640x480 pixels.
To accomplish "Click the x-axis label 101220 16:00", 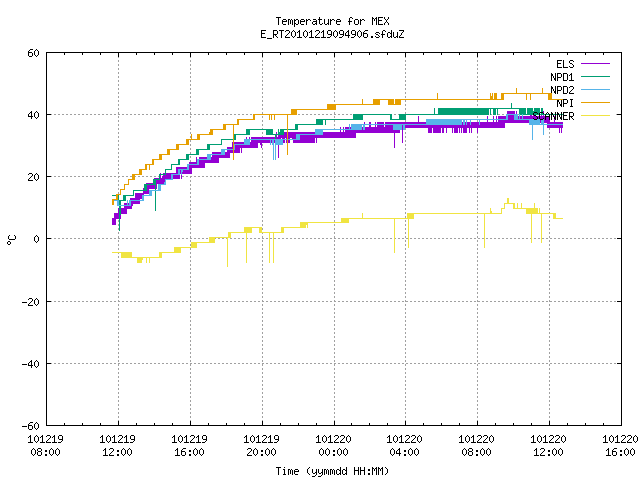I will point(620,446).
